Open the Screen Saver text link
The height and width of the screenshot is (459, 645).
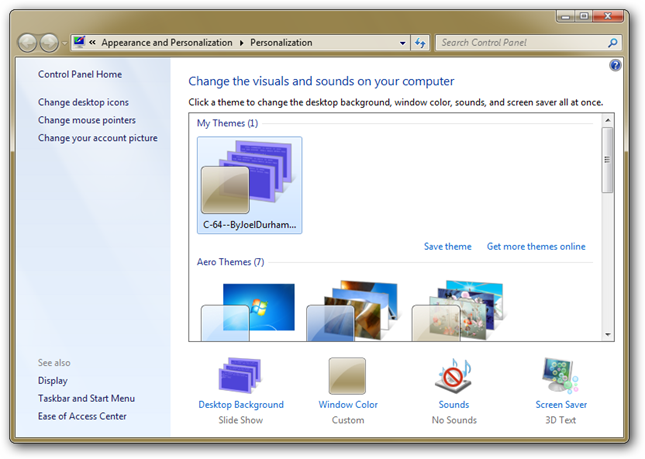coord(561,405)
